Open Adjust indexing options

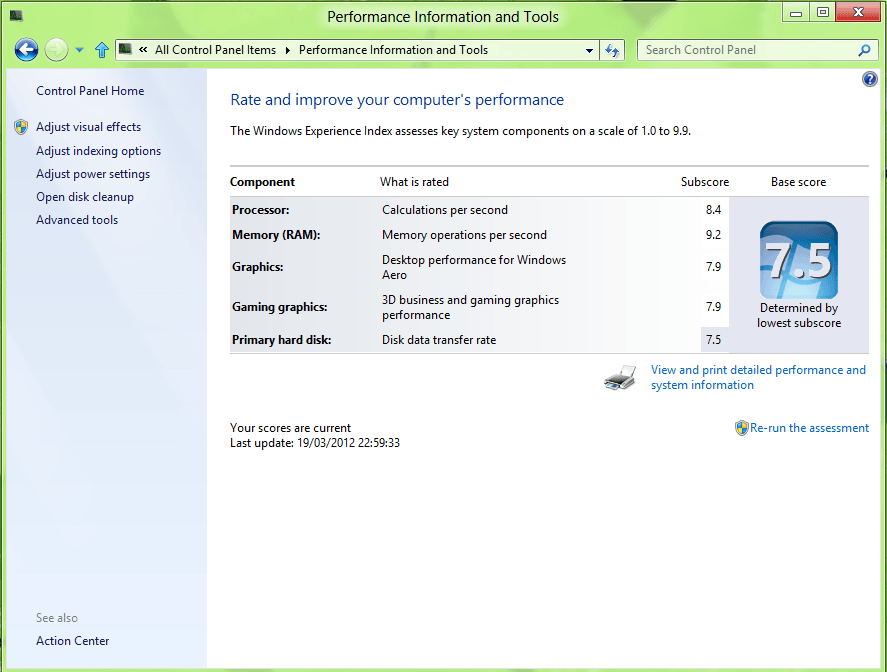tap(98, 151)
